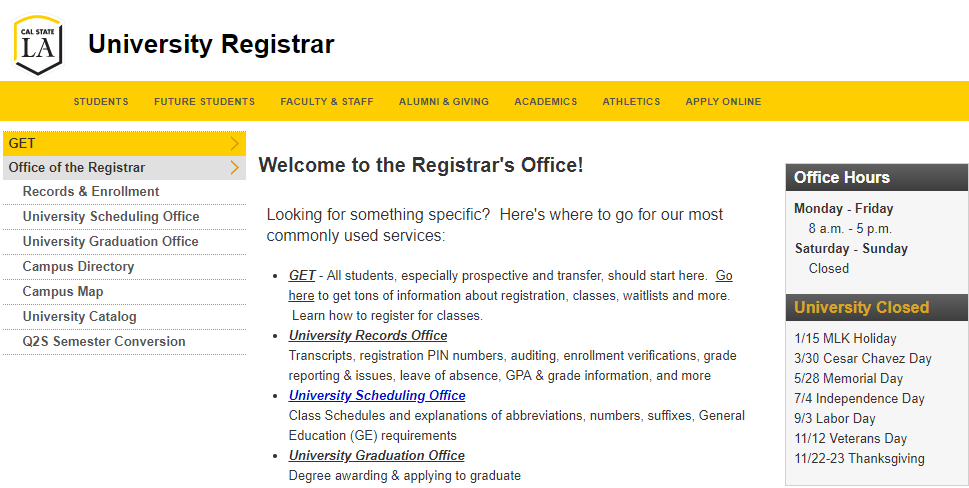Select University Scheduling Office sidebar item
This screenshot has width=969, height=488.
[111, 217]
